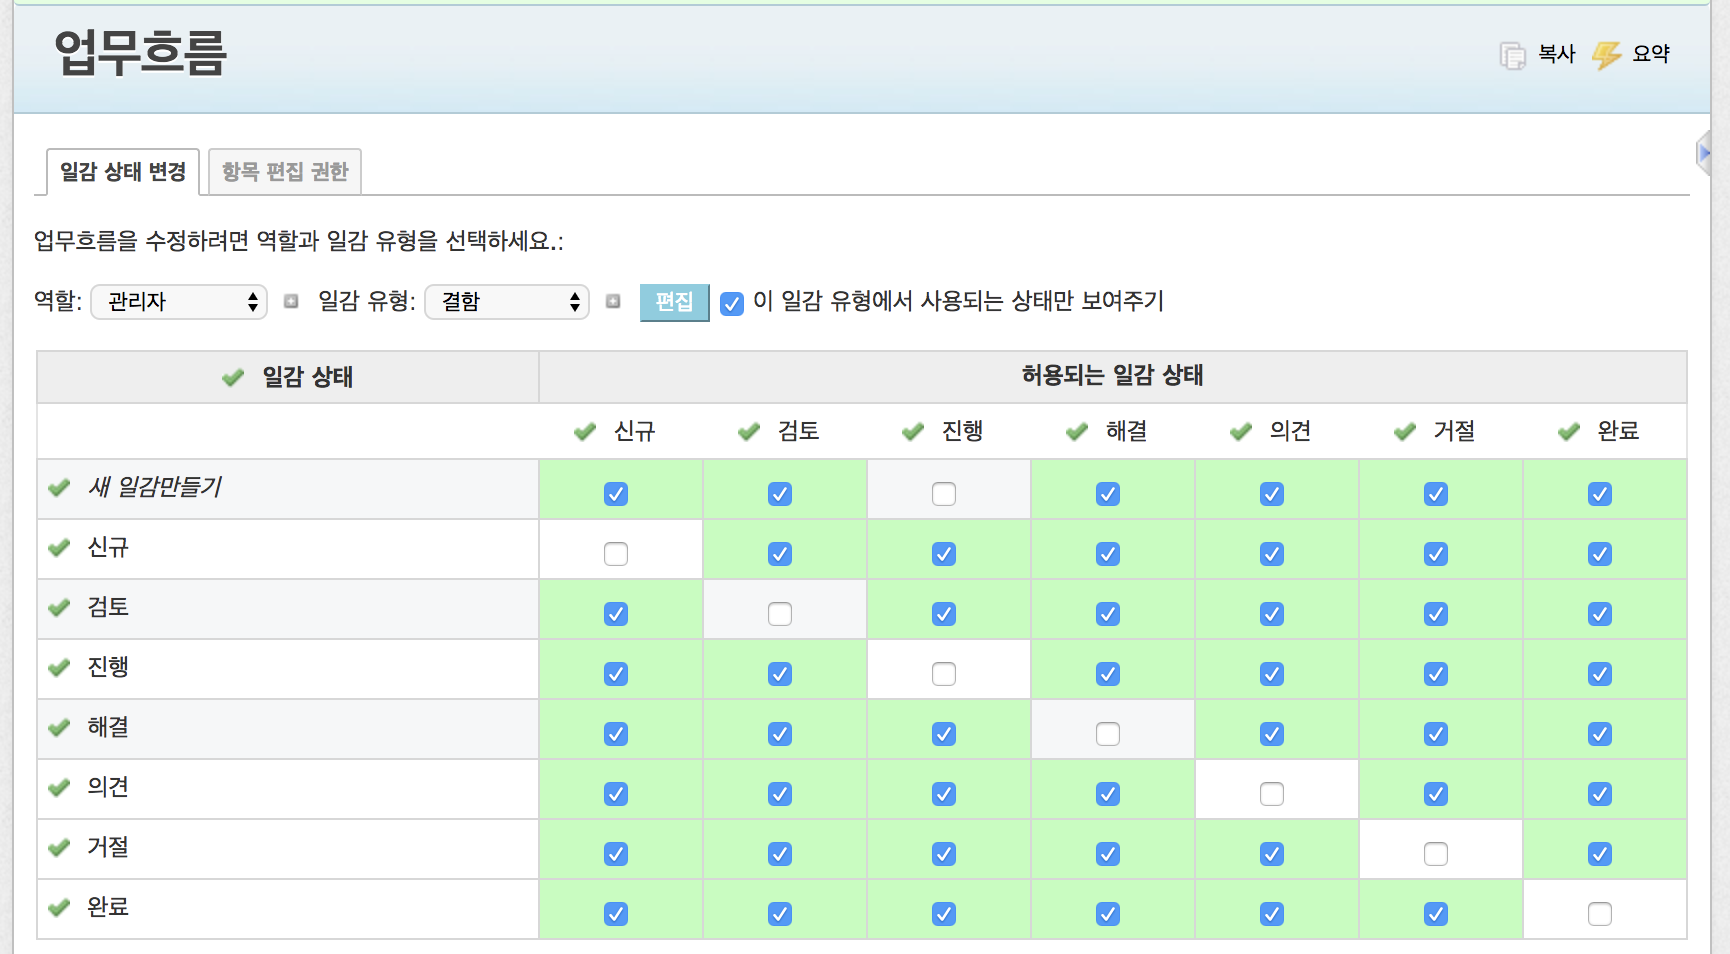Open the 일감 유형 dropdown showing 결함
This screenshot has height=954, width=1730.
click(507, 302)
